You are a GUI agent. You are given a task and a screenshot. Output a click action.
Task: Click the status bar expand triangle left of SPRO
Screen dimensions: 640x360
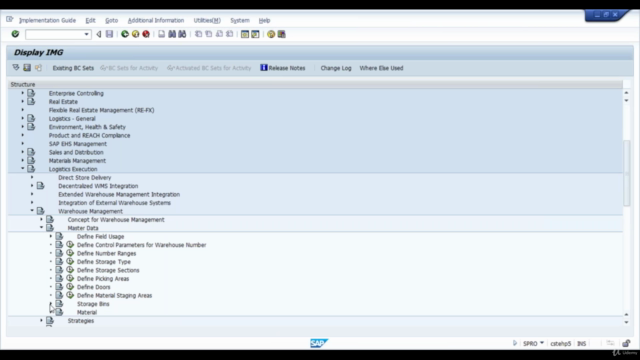click(515, 343)
